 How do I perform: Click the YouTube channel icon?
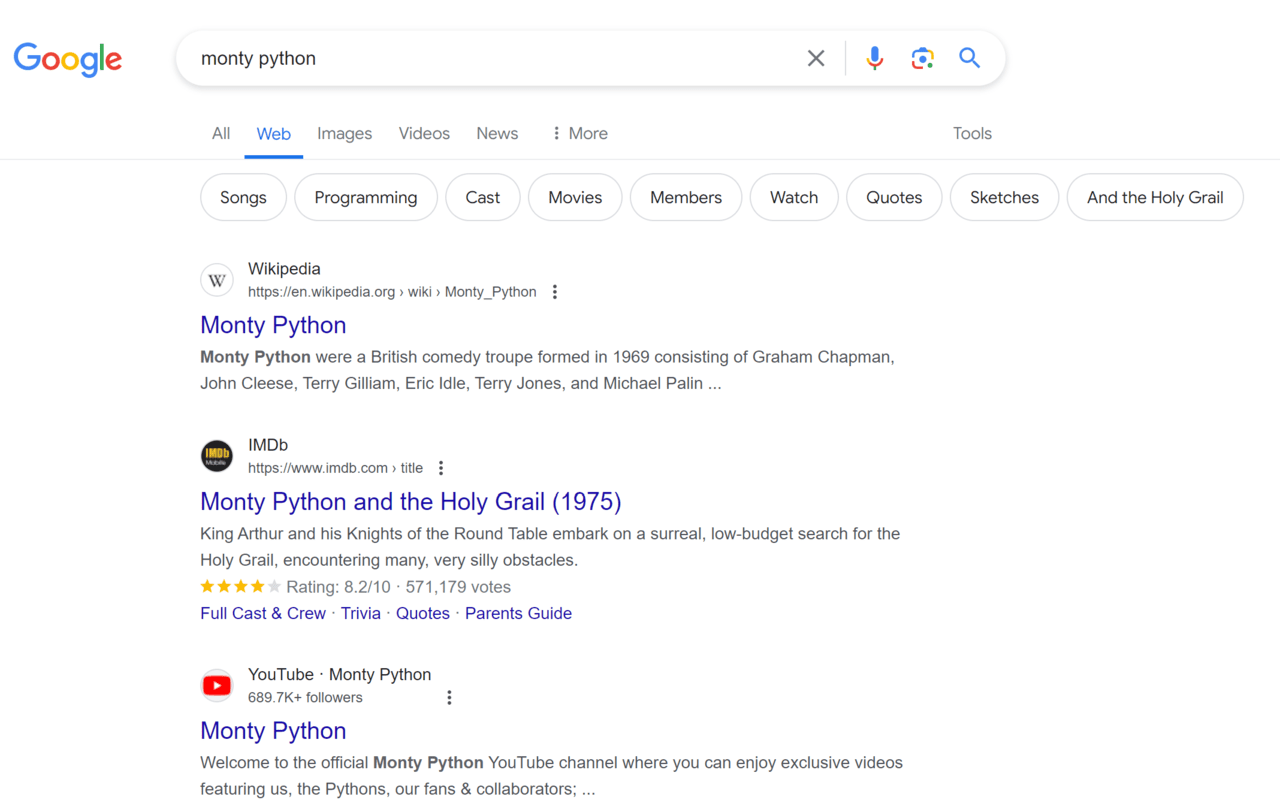[x=217, y=685]
